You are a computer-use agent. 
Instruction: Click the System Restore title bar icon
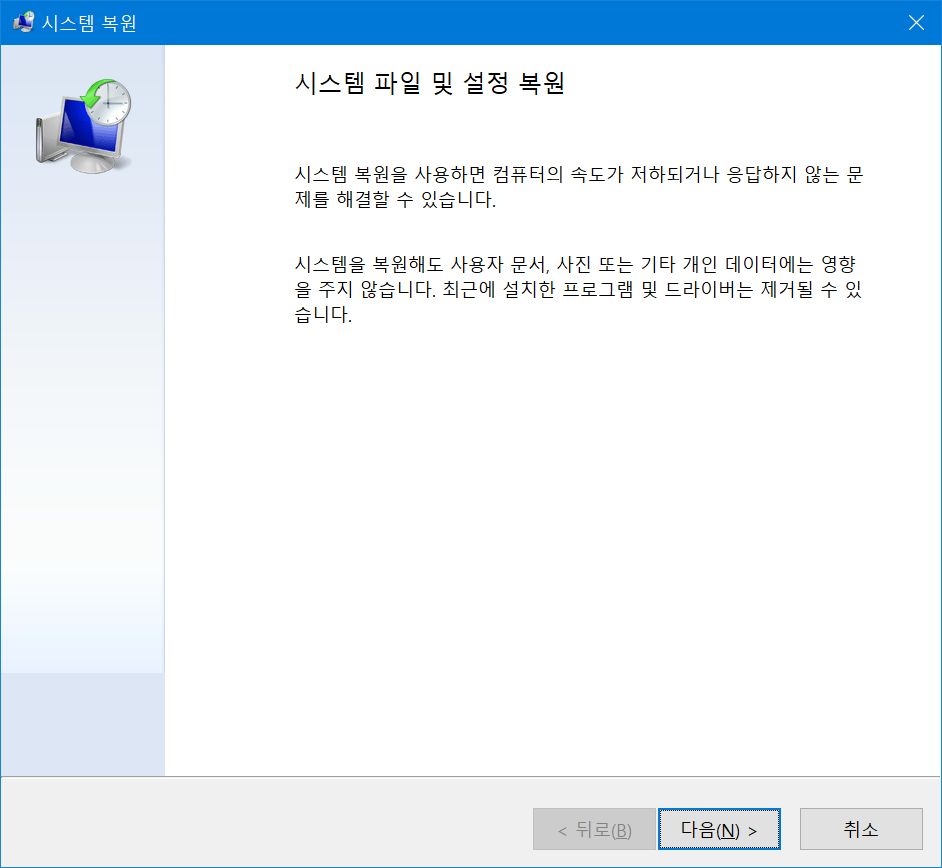pos(23,22)
